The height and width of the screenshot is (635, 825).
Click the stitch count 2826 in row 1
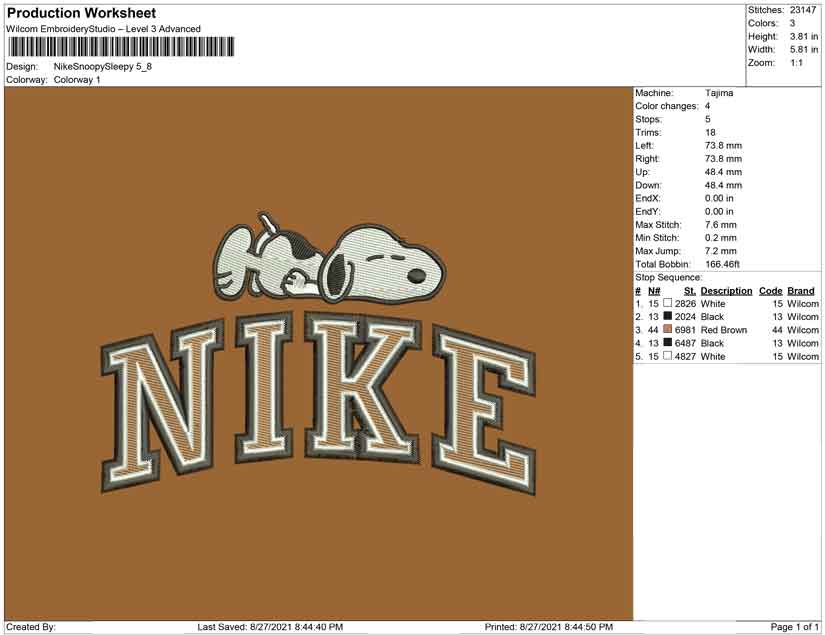click(686, 304)
